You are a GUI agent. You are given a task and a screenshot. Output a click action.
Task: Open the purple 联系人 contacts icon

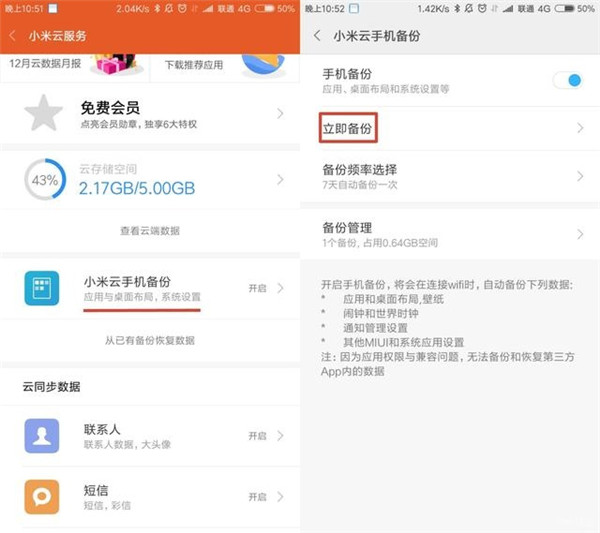[42, 436]
